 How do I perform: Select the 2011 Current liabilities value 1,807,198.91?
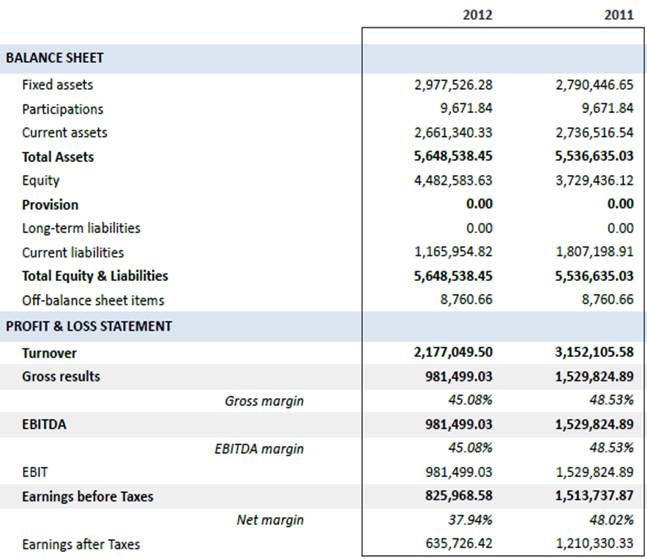coord(594,252)
